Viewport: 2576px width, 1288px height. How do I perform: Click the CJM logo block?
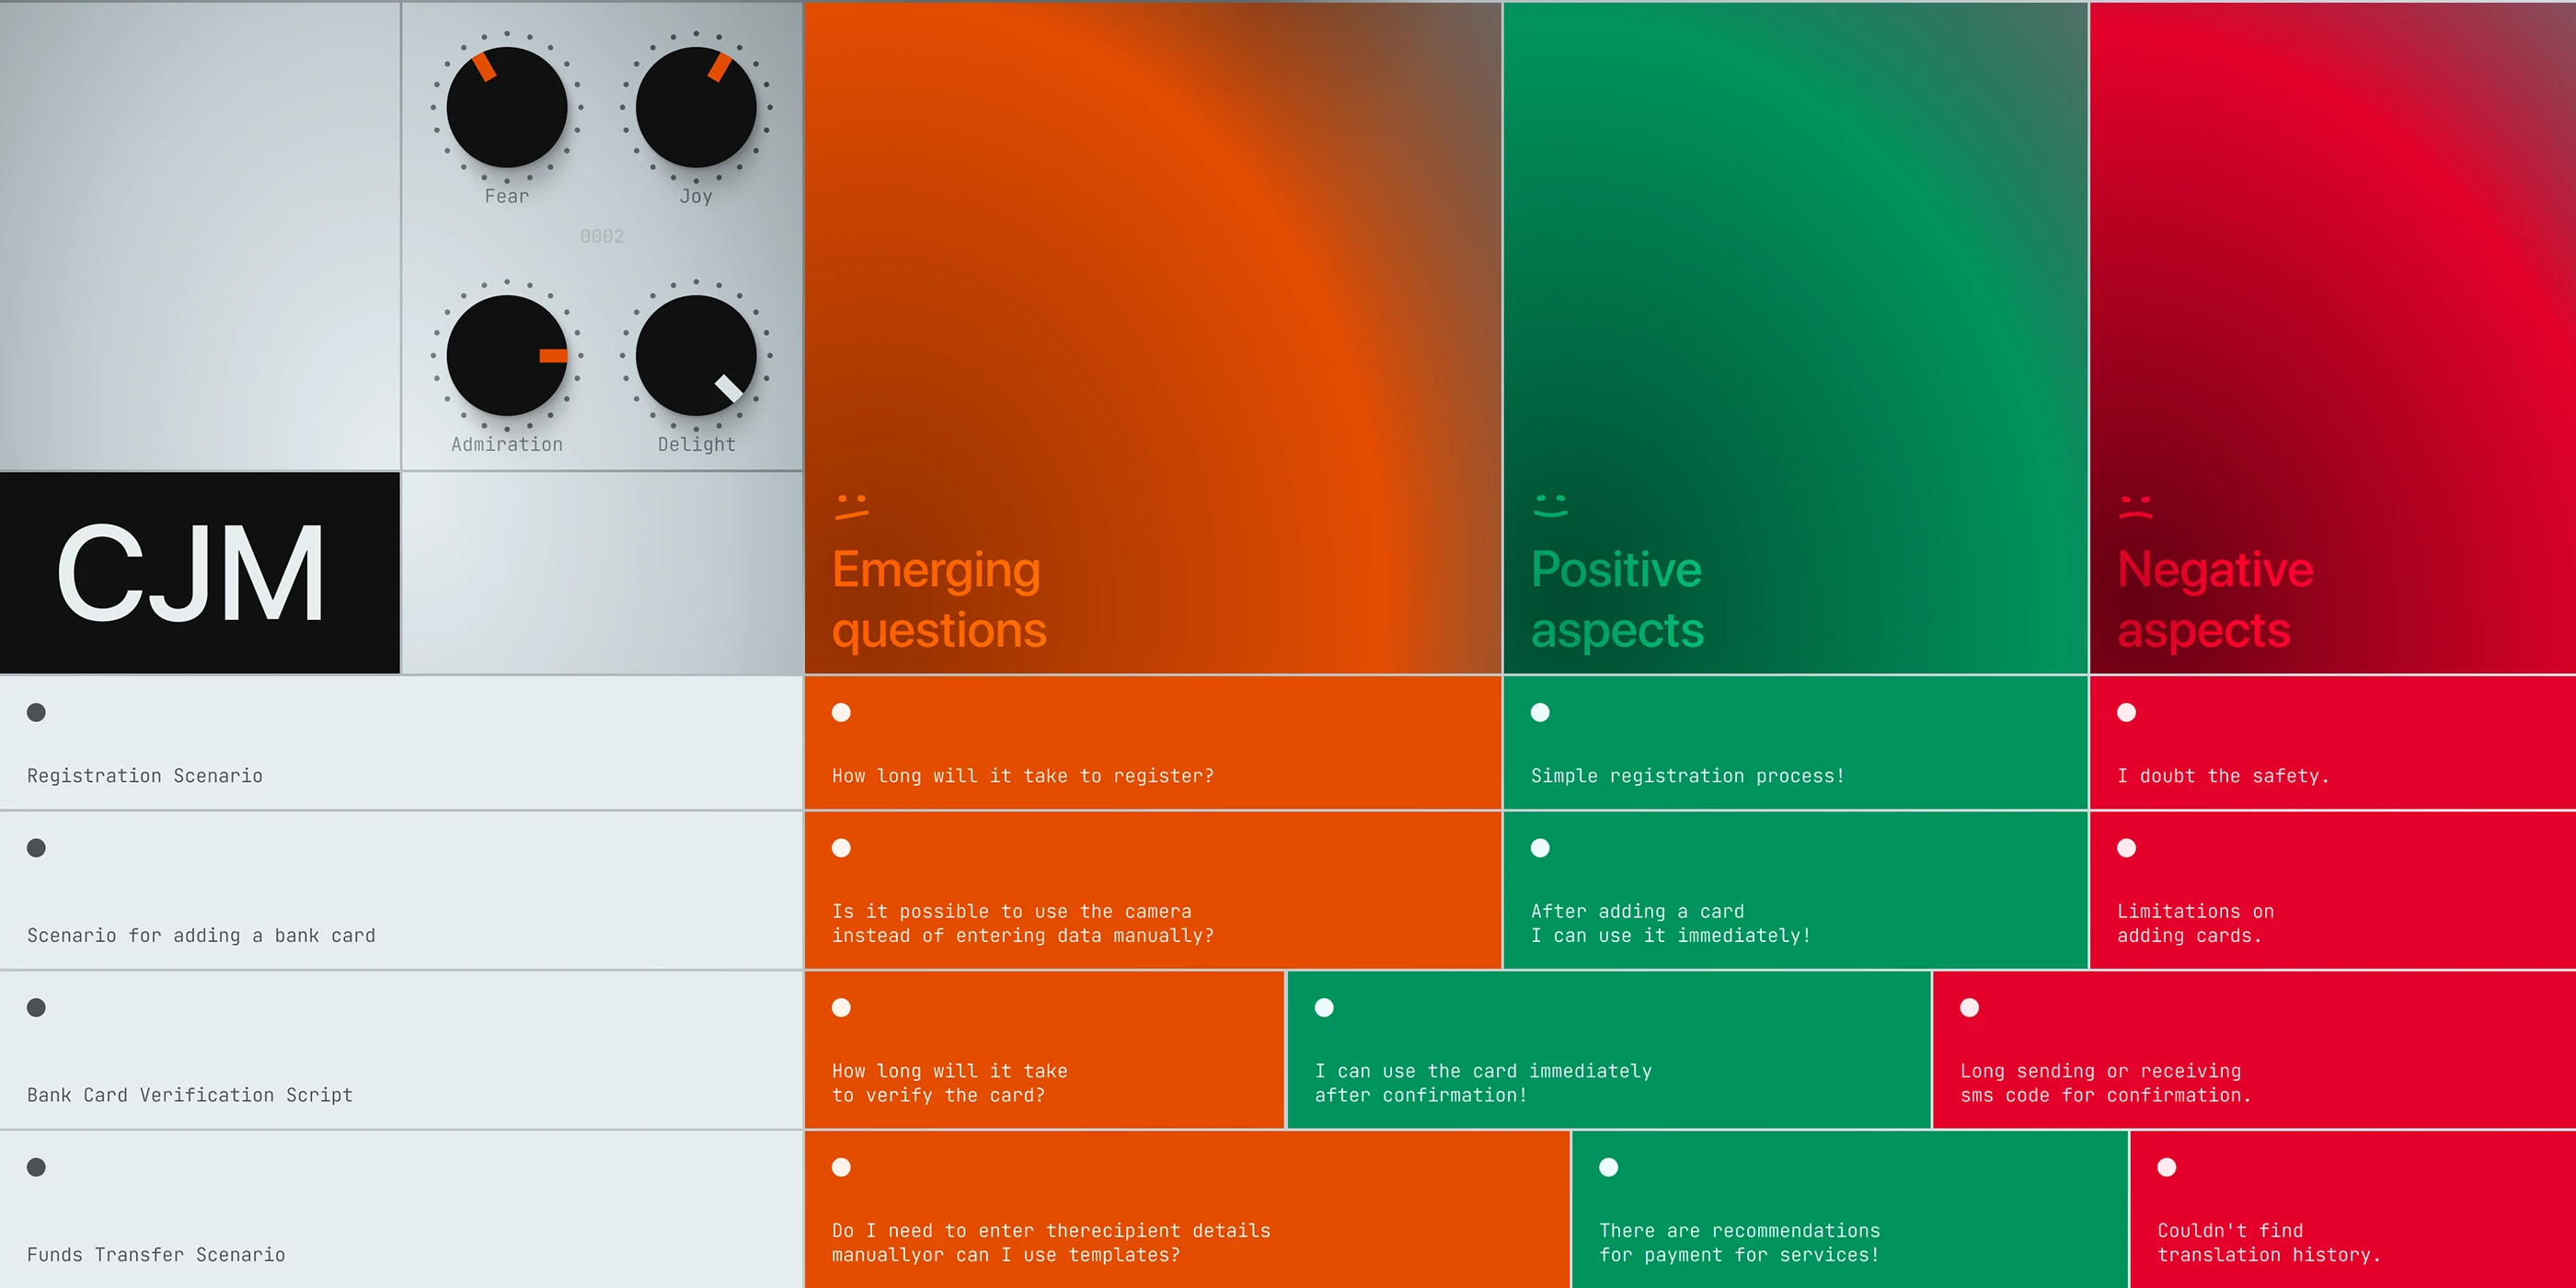200,572
